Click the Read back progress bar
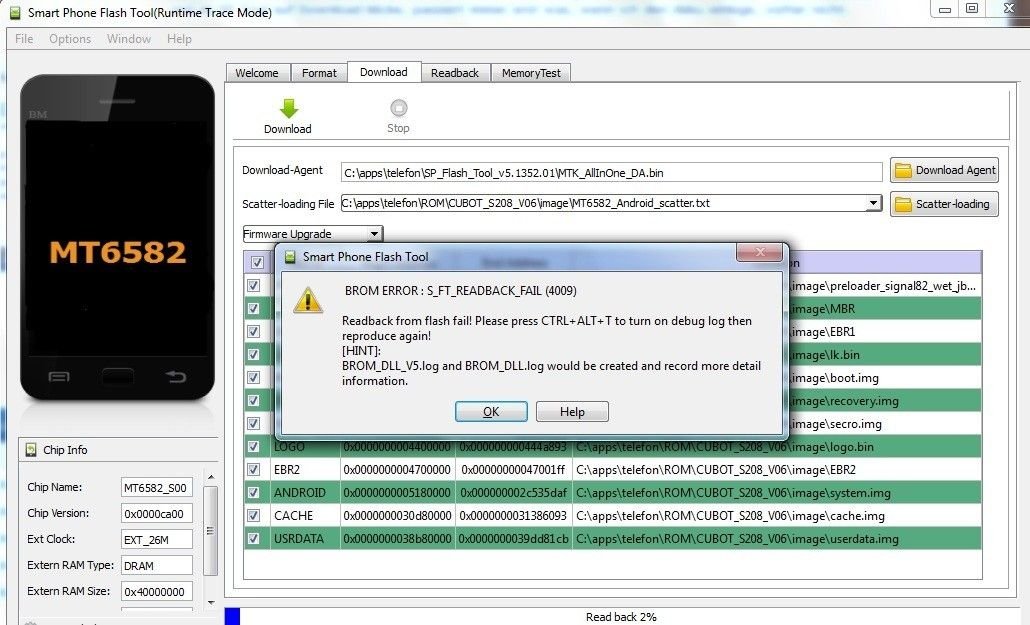Screen dimensions: 1030x625 620,616
